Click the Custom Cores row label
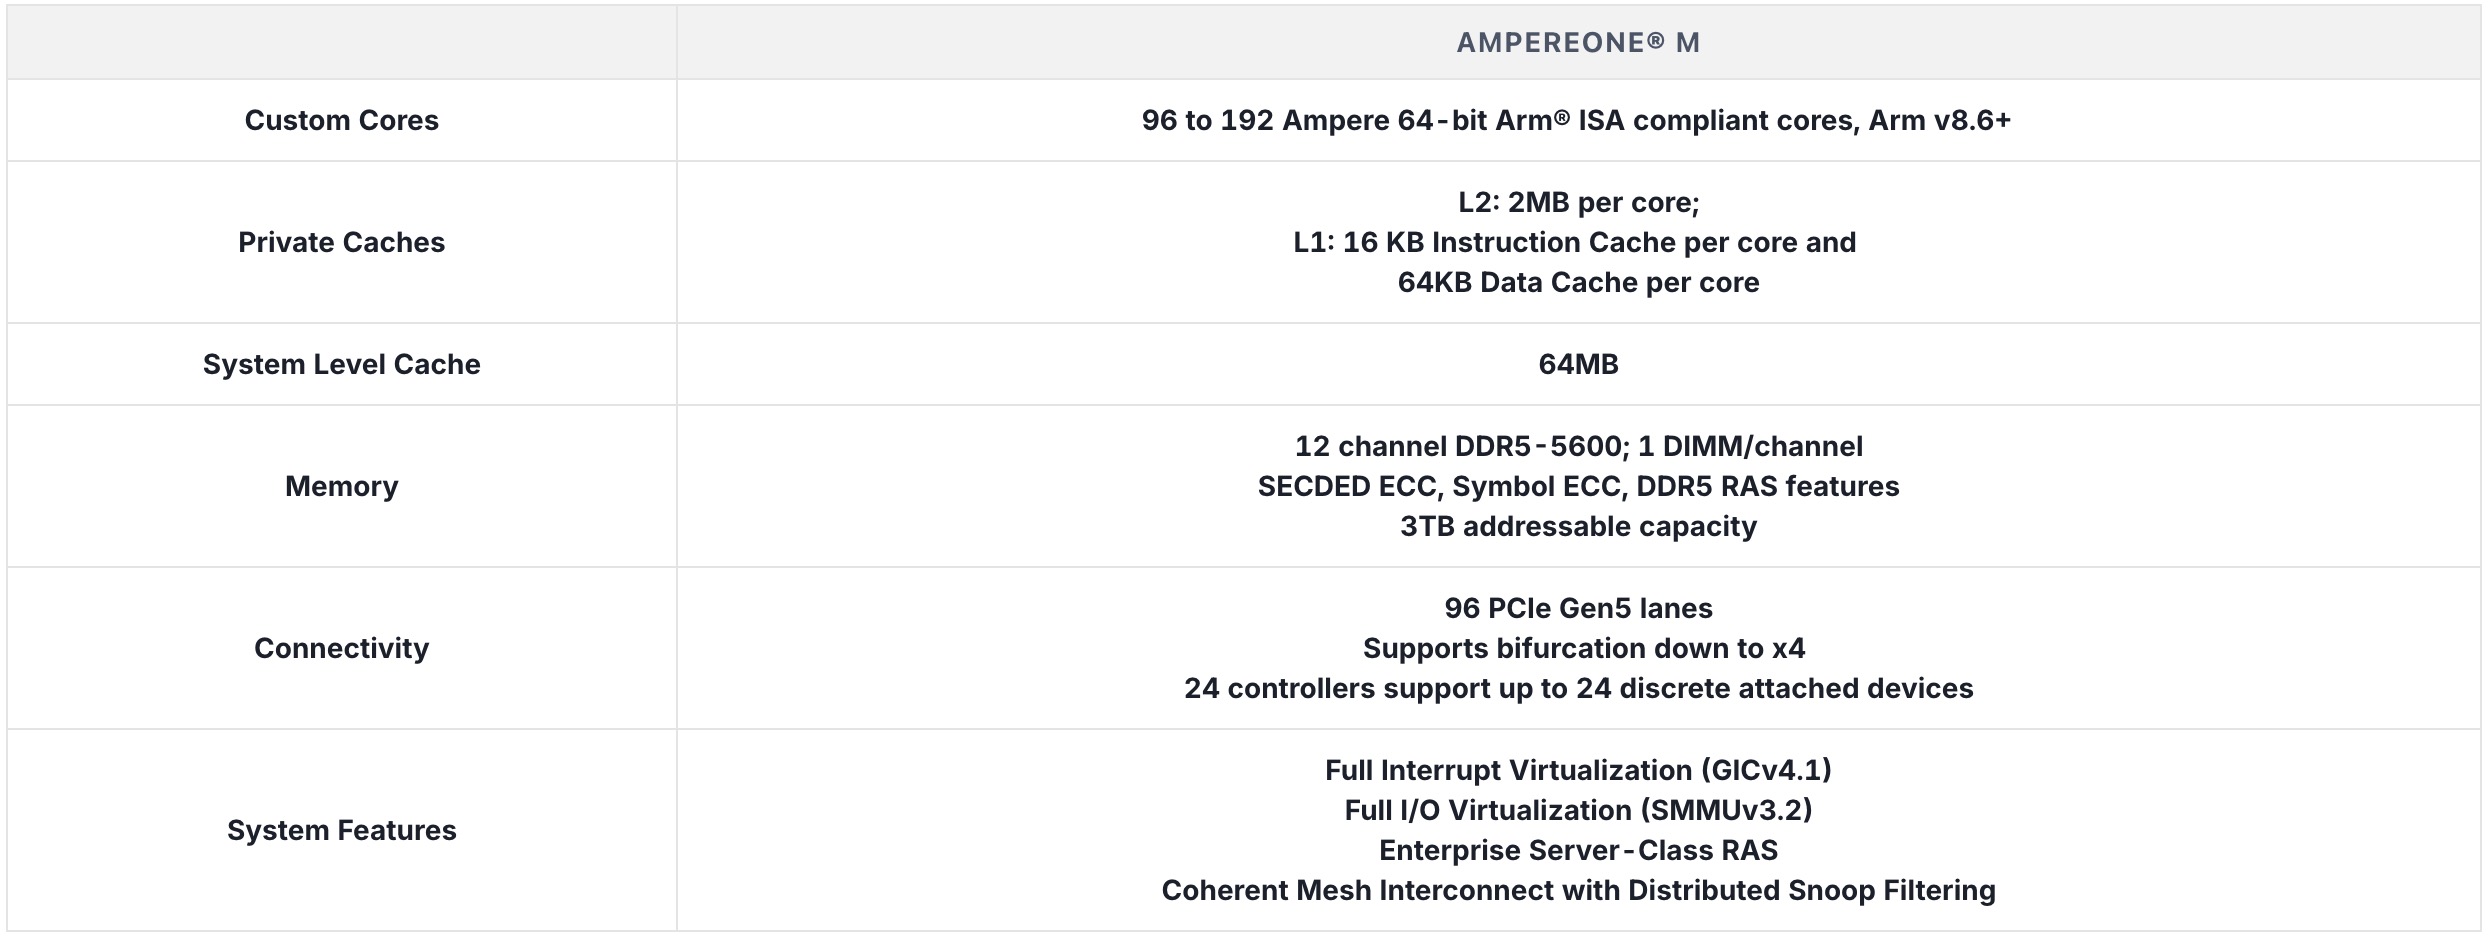Viewport: 2488px width, 938px height. coord(341,120)
